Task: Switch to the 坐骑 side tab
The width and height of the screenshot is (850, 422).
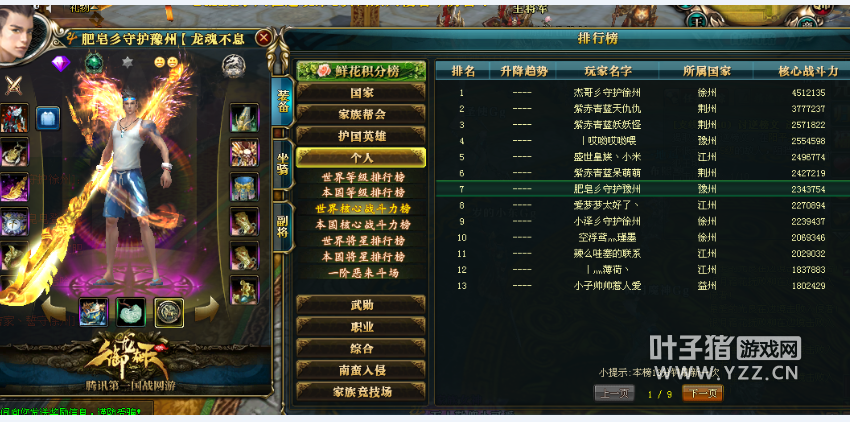Action: pyautogui.click(x=282, y=164)
